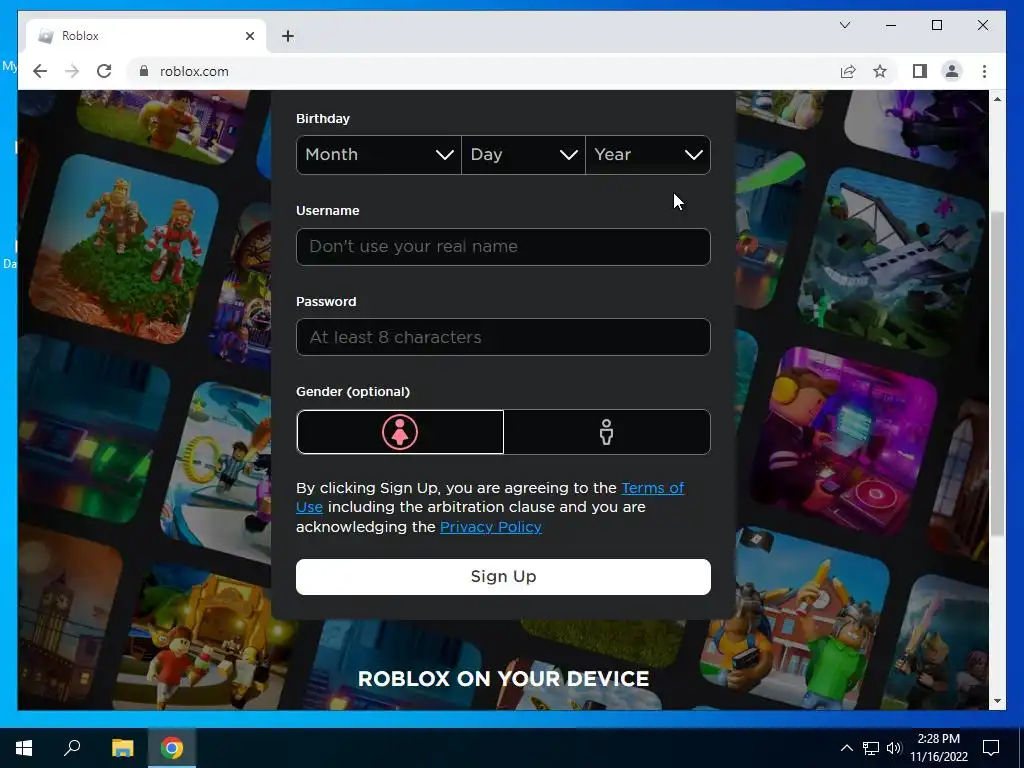This screenshot has width=1024, height=768.
Task: Select the Roblox browser tab
Action: (x=147, y=36)
